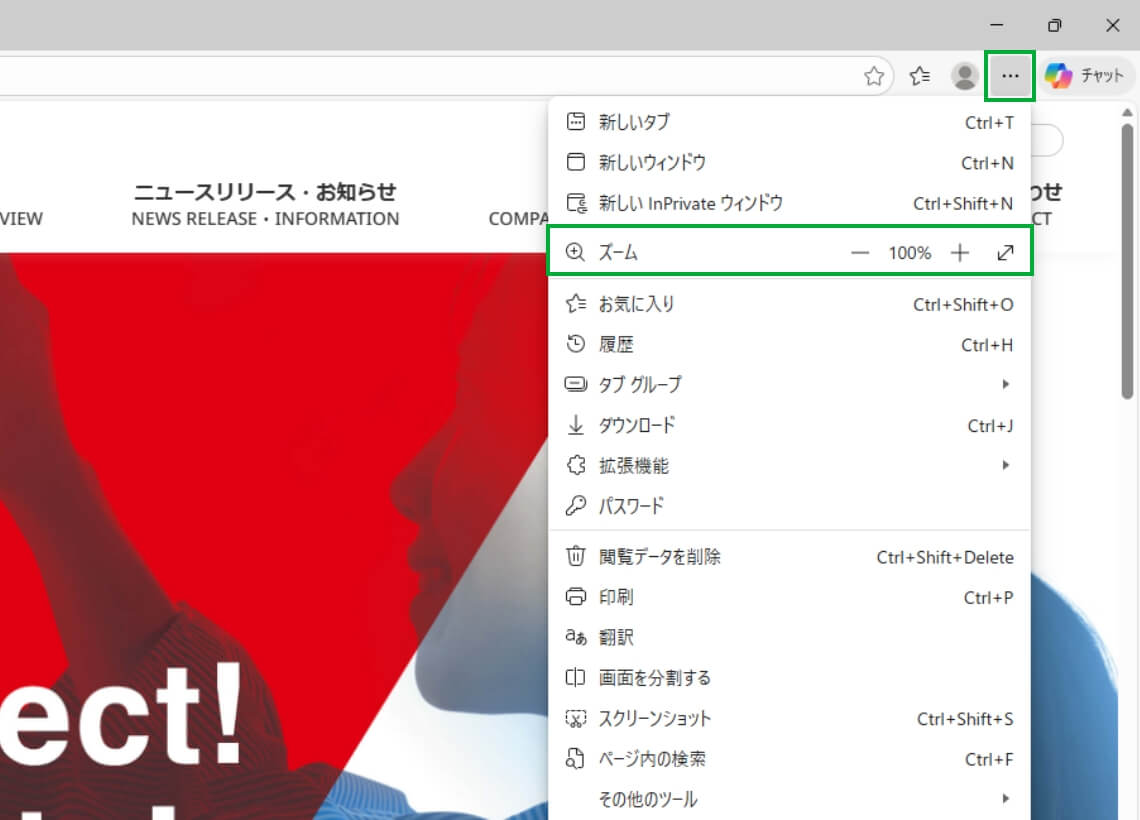Click the plus to increase zoom level
Screen dimensions: 1140x820
click(x=959, y=252)
